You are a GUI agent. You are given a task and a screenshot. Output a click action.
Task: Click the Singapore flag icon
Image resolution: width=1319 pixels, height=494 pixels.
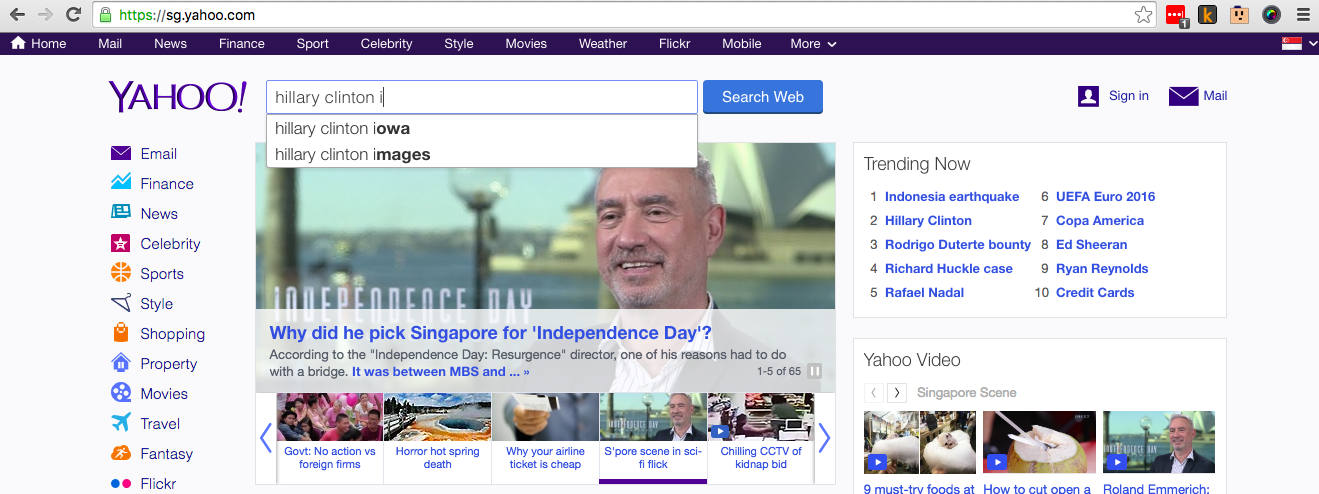(x=1292, y=44)
